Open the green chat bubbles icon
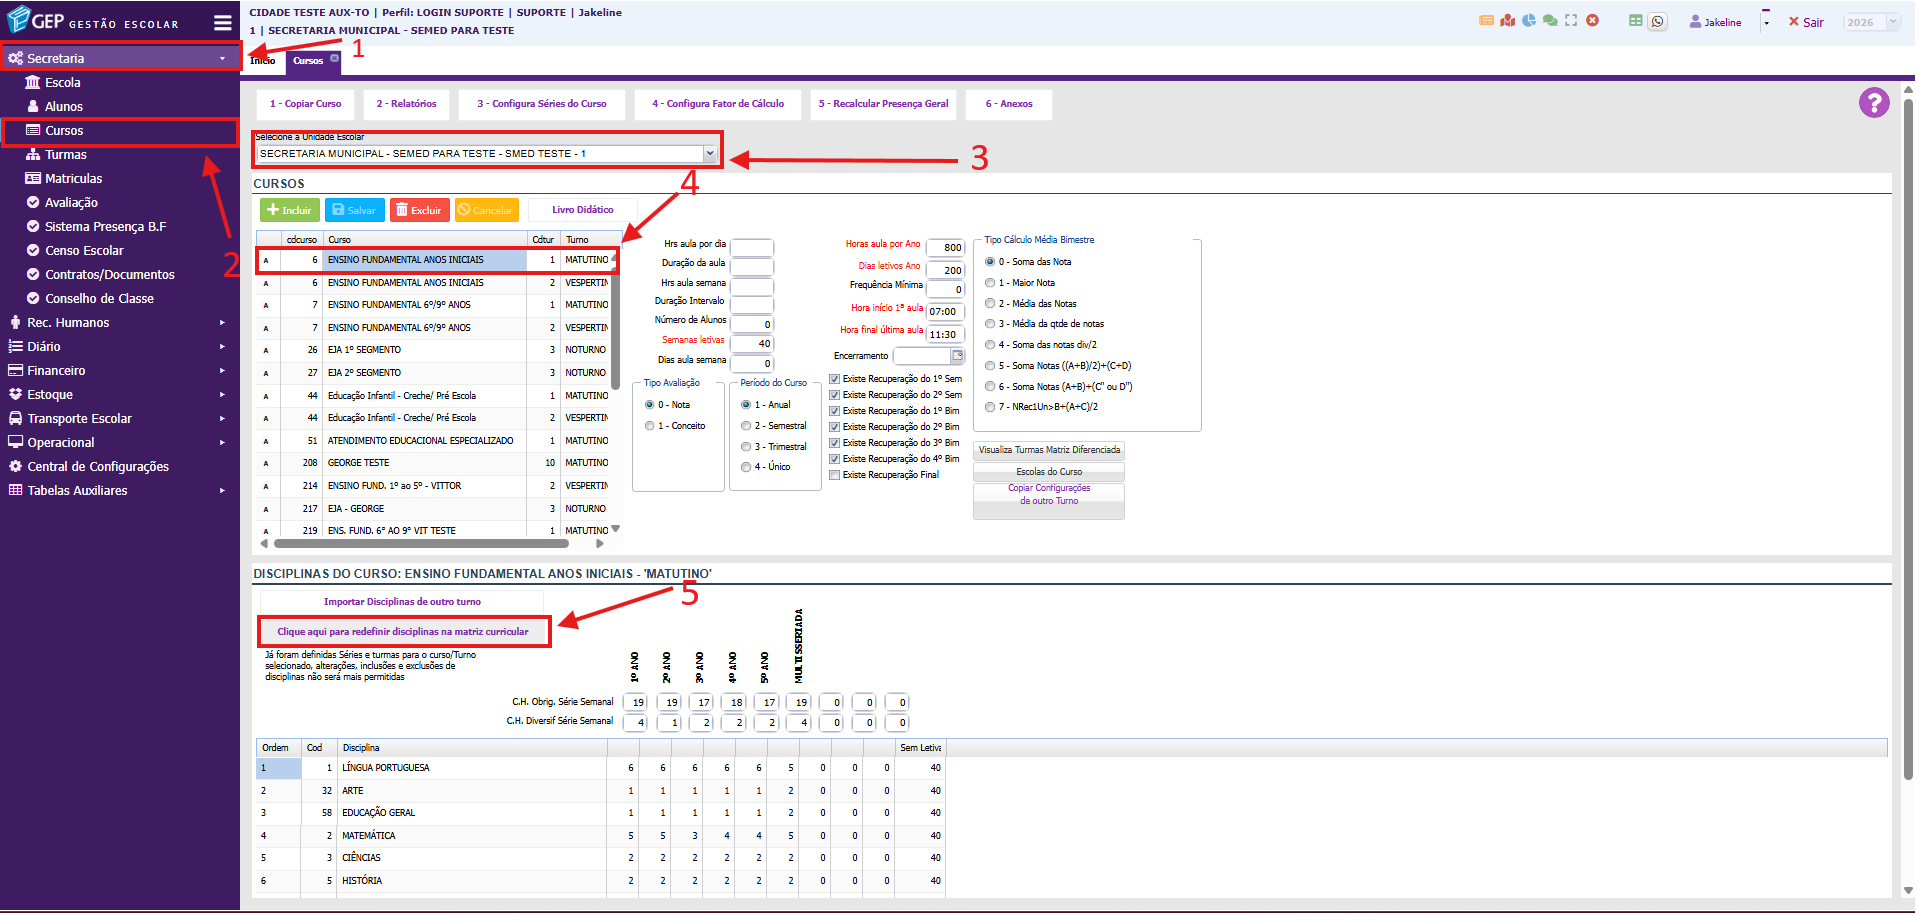 click(1549, 21)
